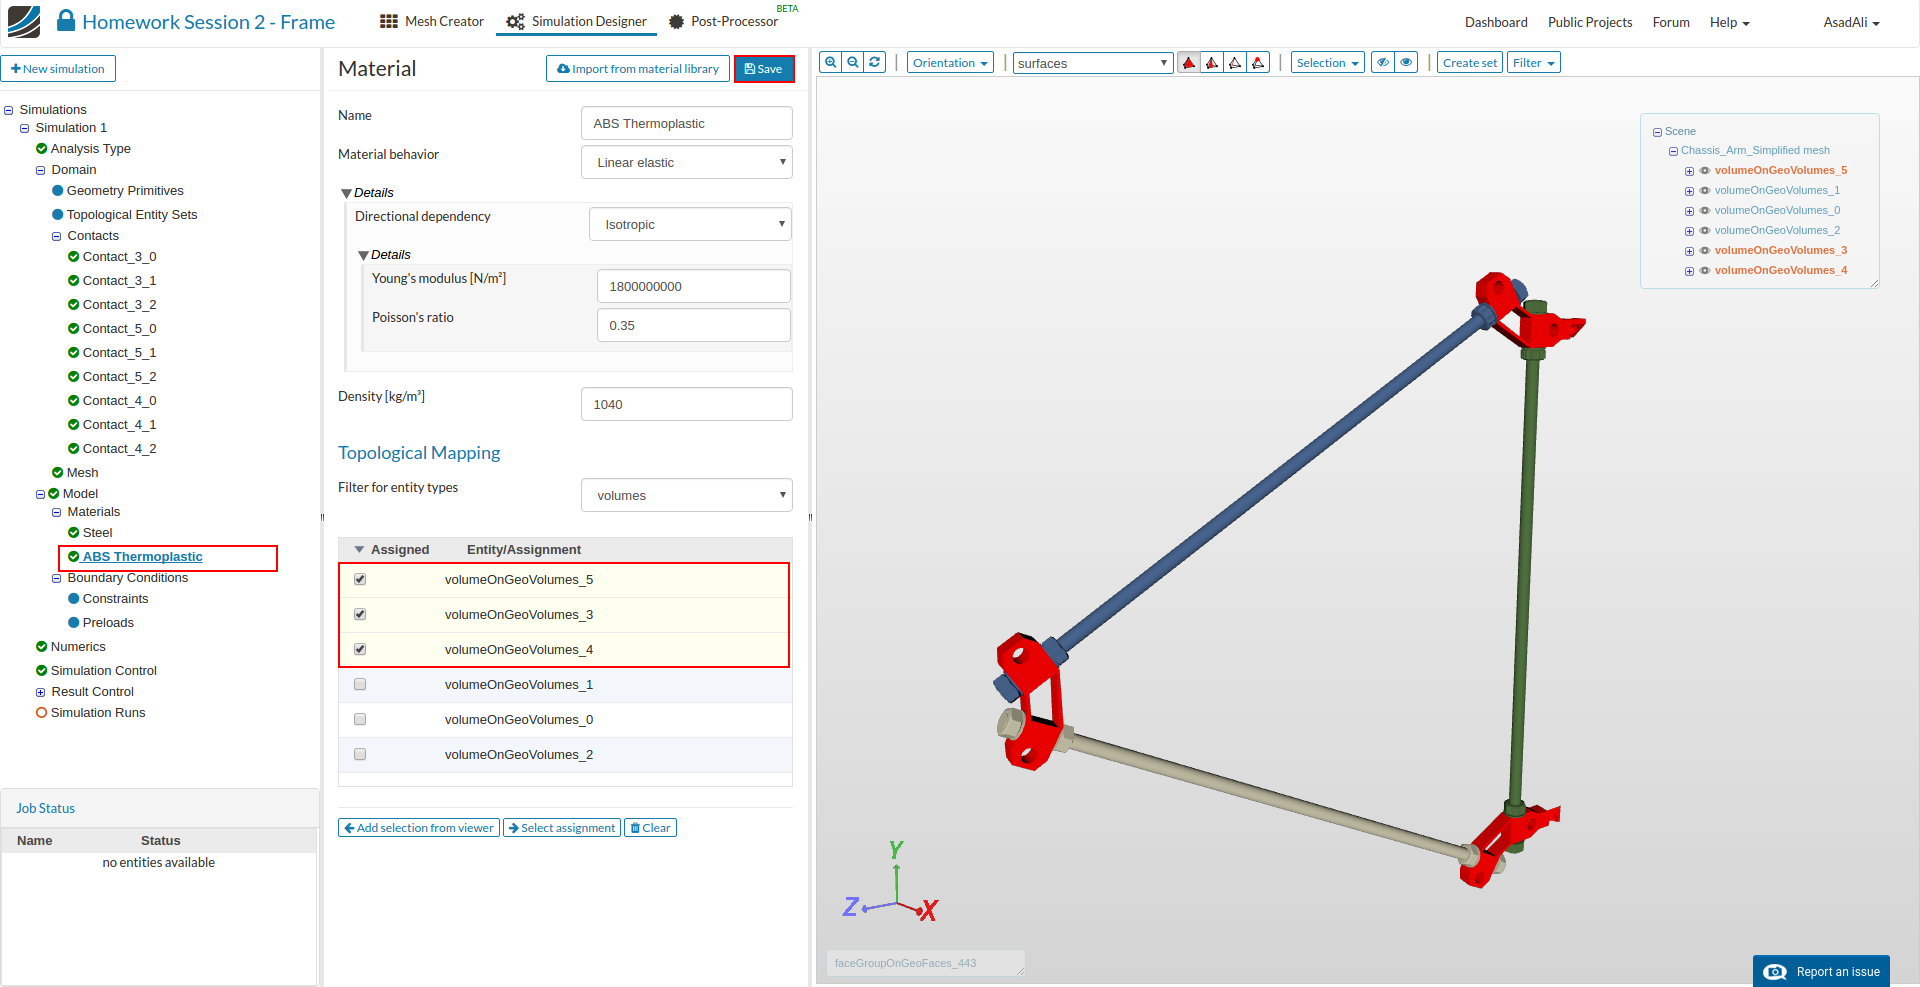This screenshot has width=1920, height=987.
Task: Switch to the Simulation Designer tab
Action: (x=576, y=22)
